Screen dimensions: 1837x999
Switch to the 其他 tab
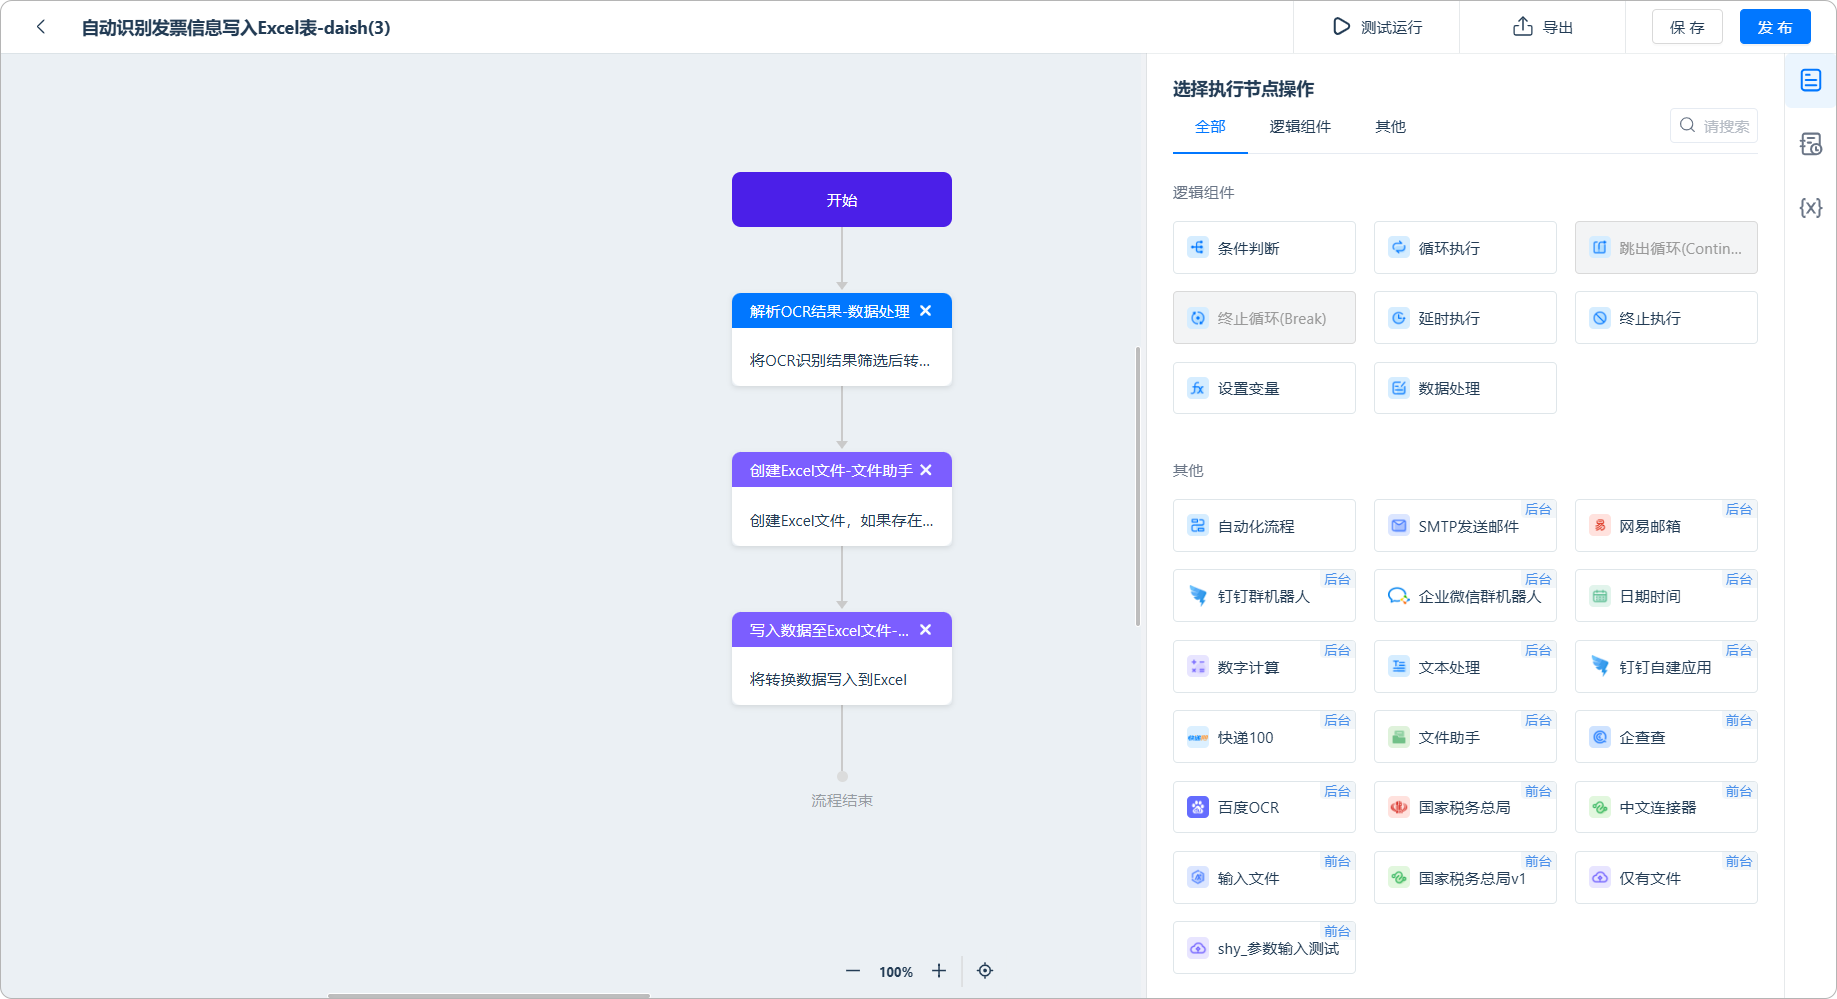(x=1390, y=127)
